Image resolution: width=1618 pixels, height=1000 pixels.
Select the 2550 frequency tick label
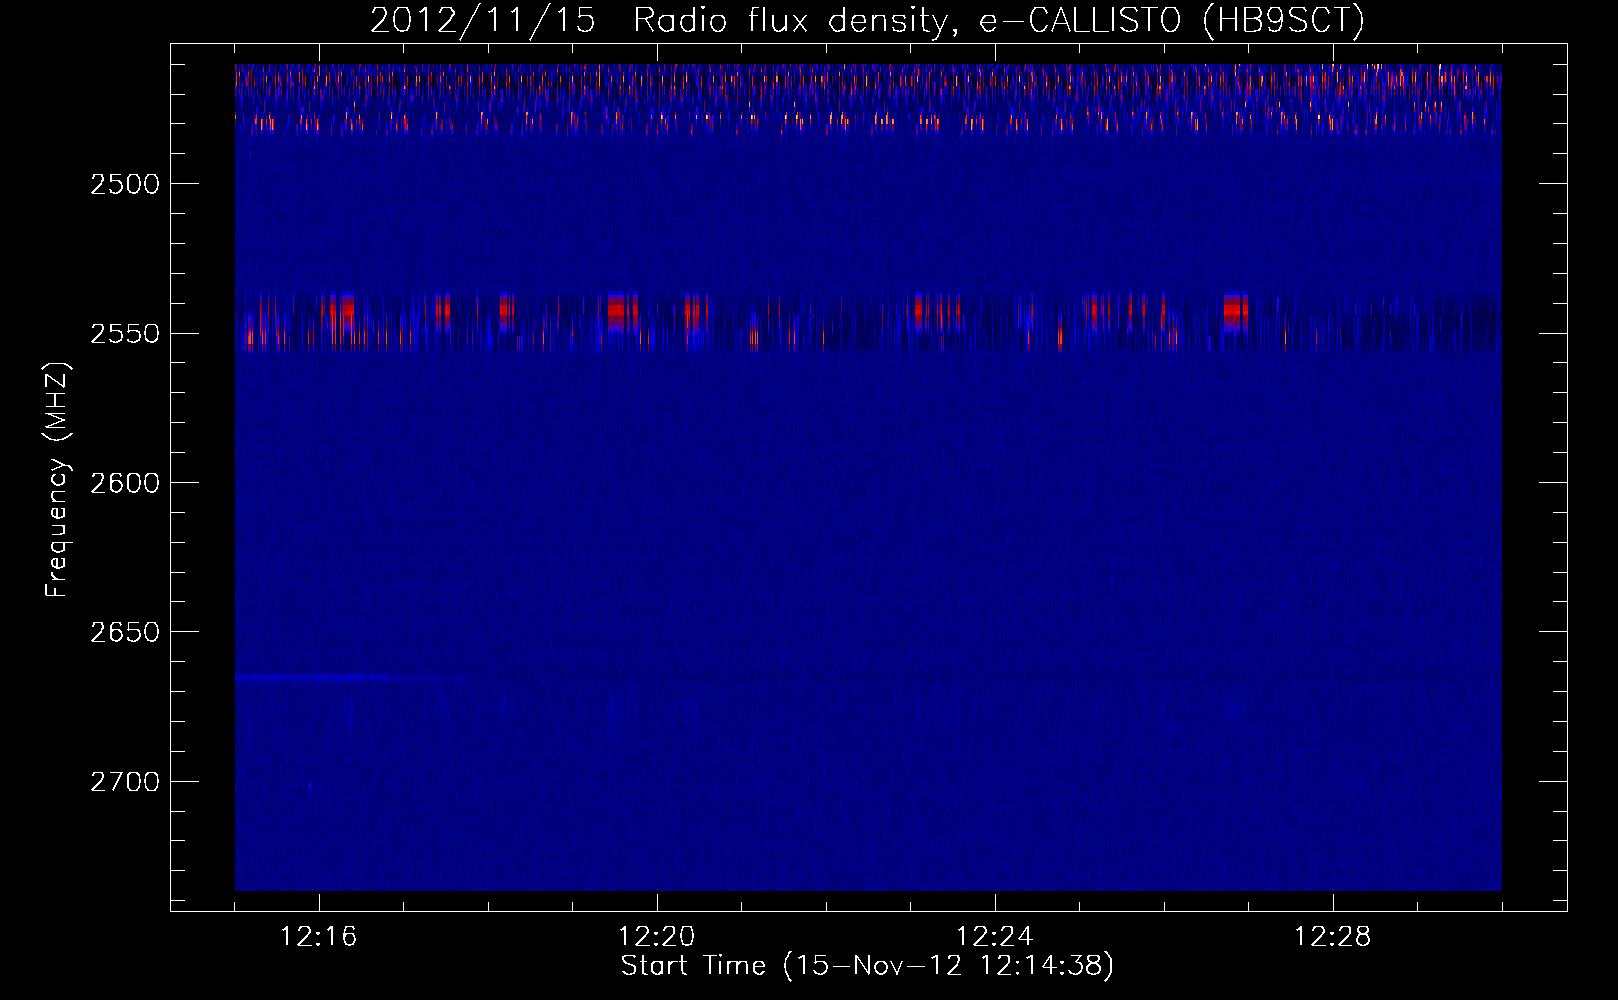pos(125,334)
